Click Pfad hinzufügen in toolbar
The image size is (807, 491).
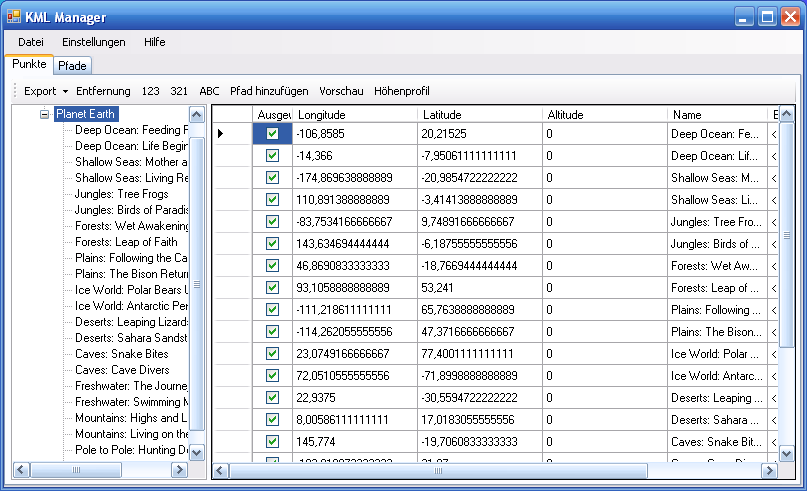(x=269, y=91)
